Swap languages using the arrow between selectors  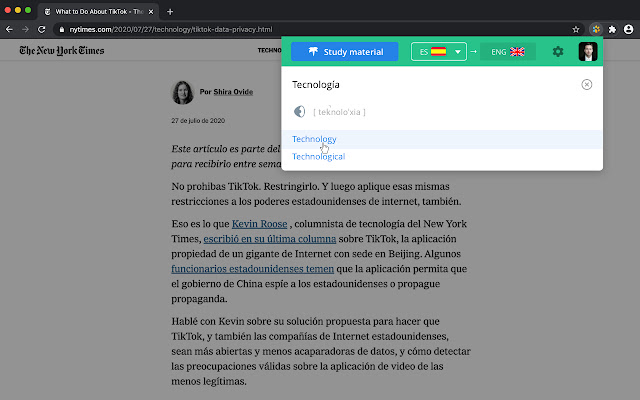pos(473,52)
